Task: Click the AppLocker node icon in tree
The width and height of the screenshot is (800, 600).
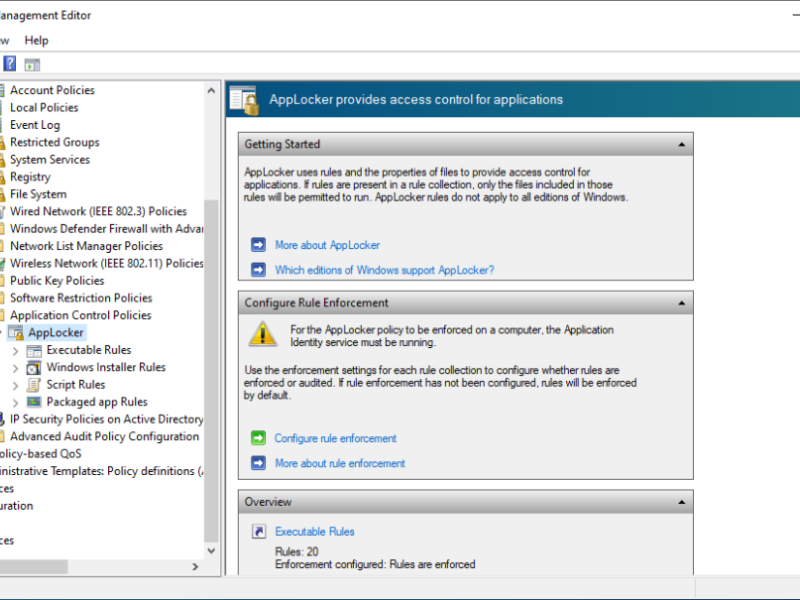Action: (16, 333)
